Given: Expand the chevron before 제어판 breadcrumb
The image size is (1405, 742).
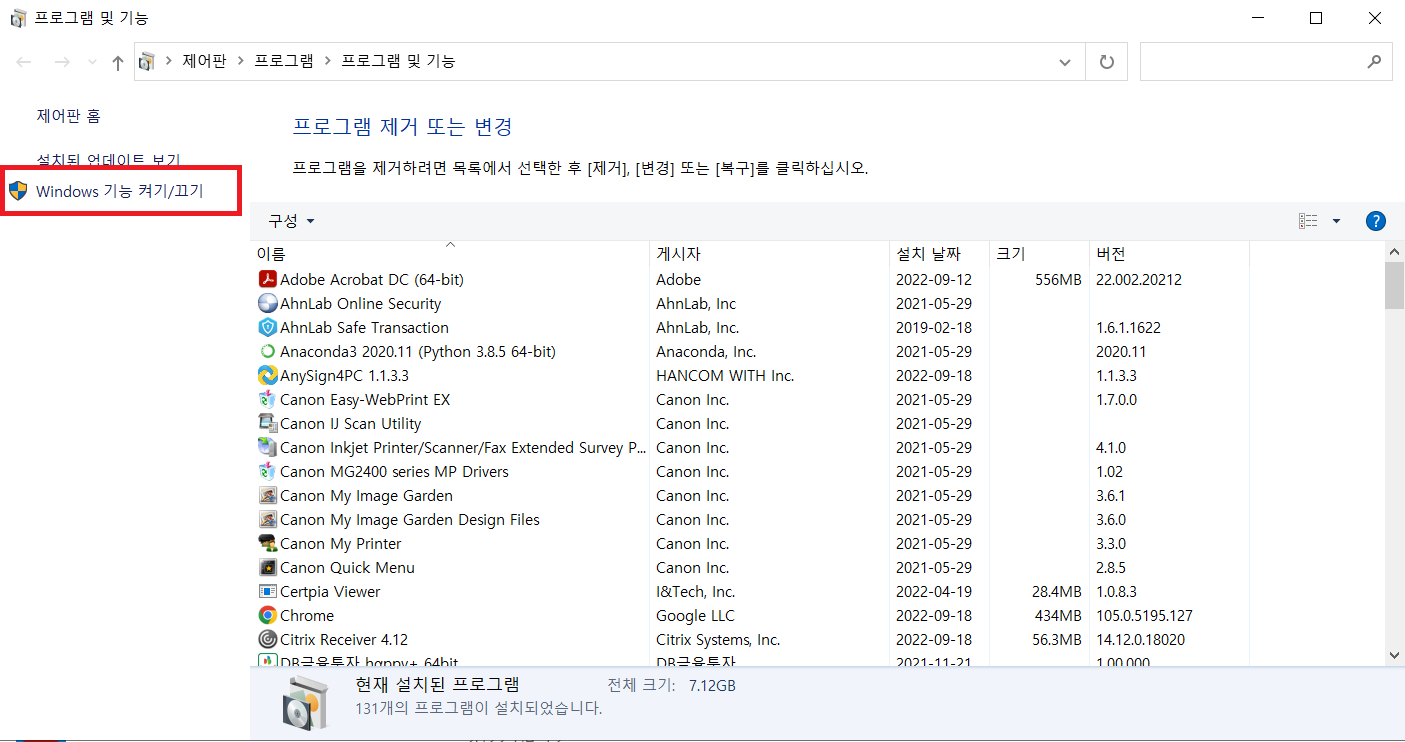Looking at the screenshot, I should (169, 62).
